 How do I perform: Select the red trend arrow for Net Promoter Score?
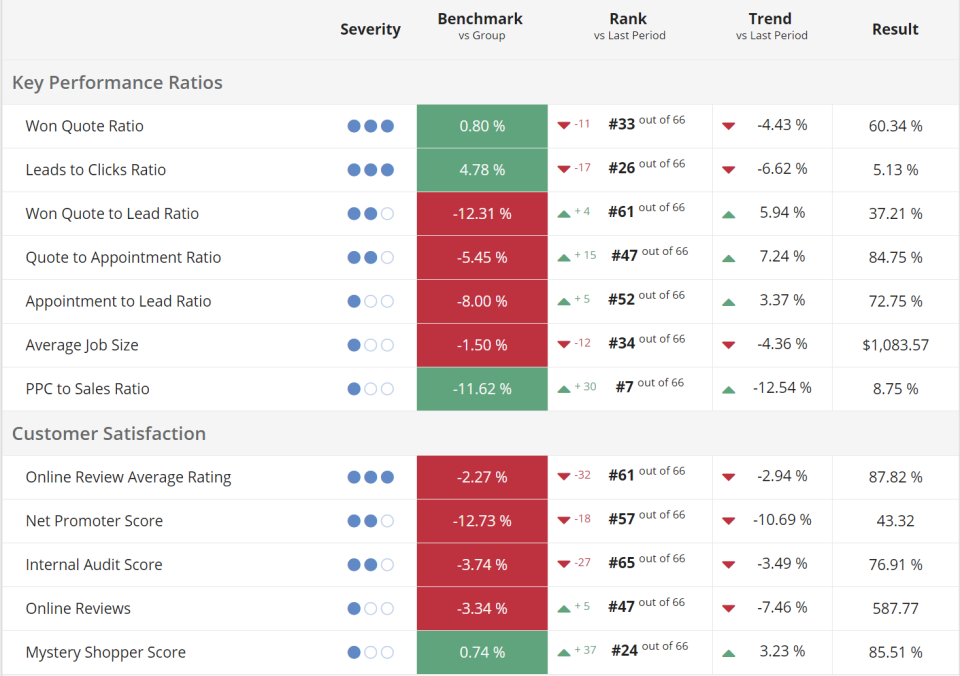pos(728,520)
